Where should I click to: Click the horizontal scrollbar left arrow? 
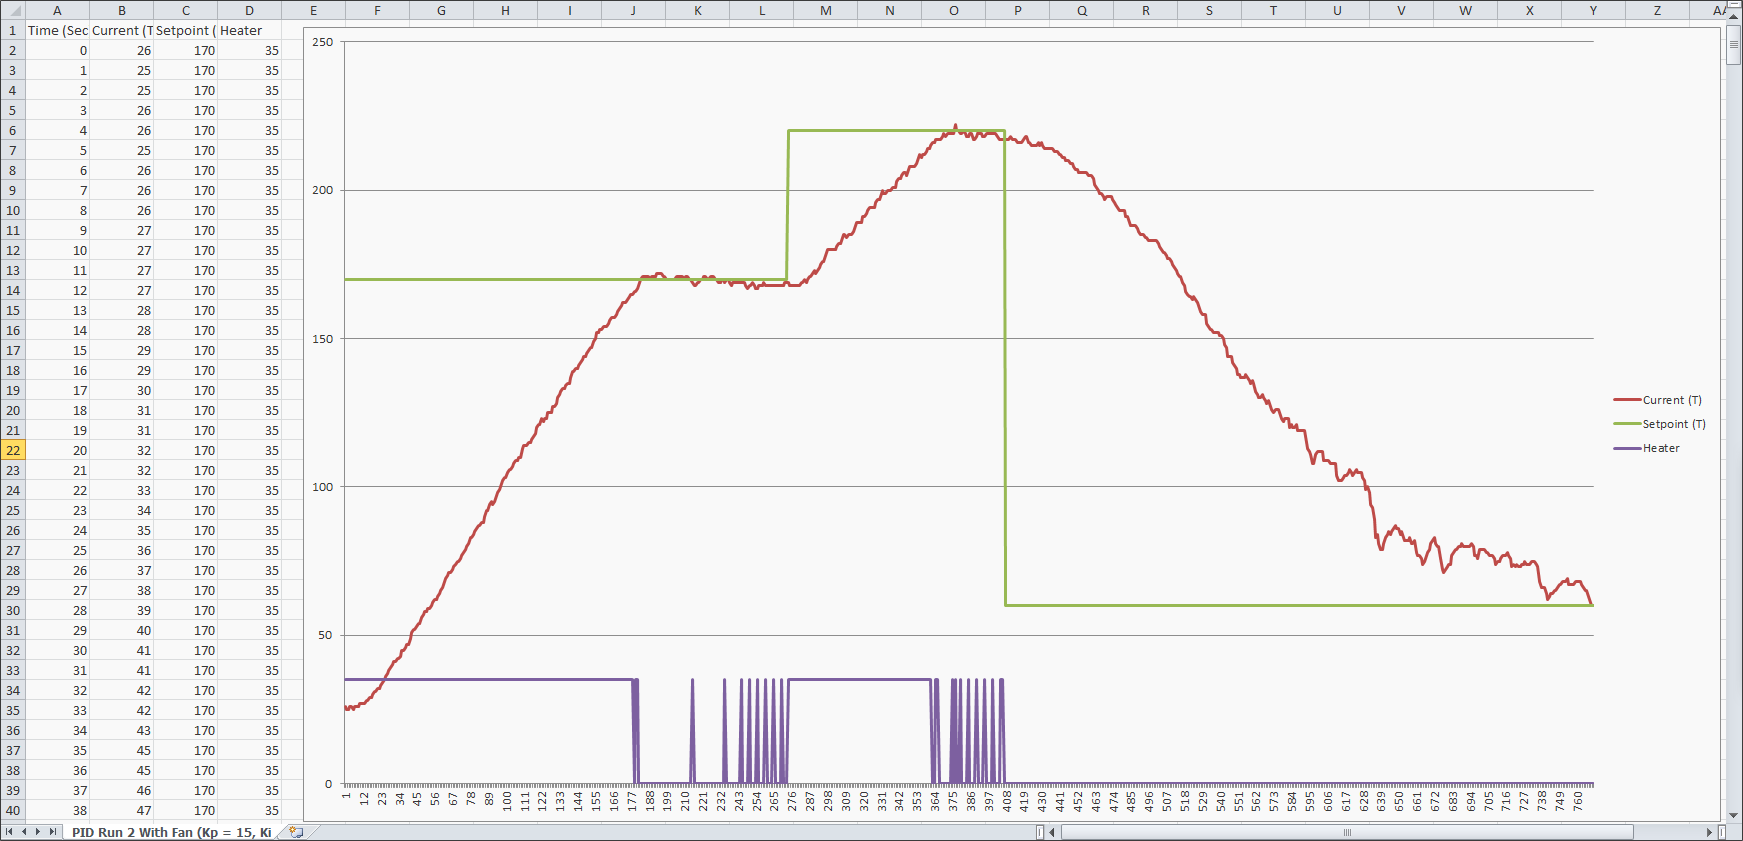tap(1052, 832)
